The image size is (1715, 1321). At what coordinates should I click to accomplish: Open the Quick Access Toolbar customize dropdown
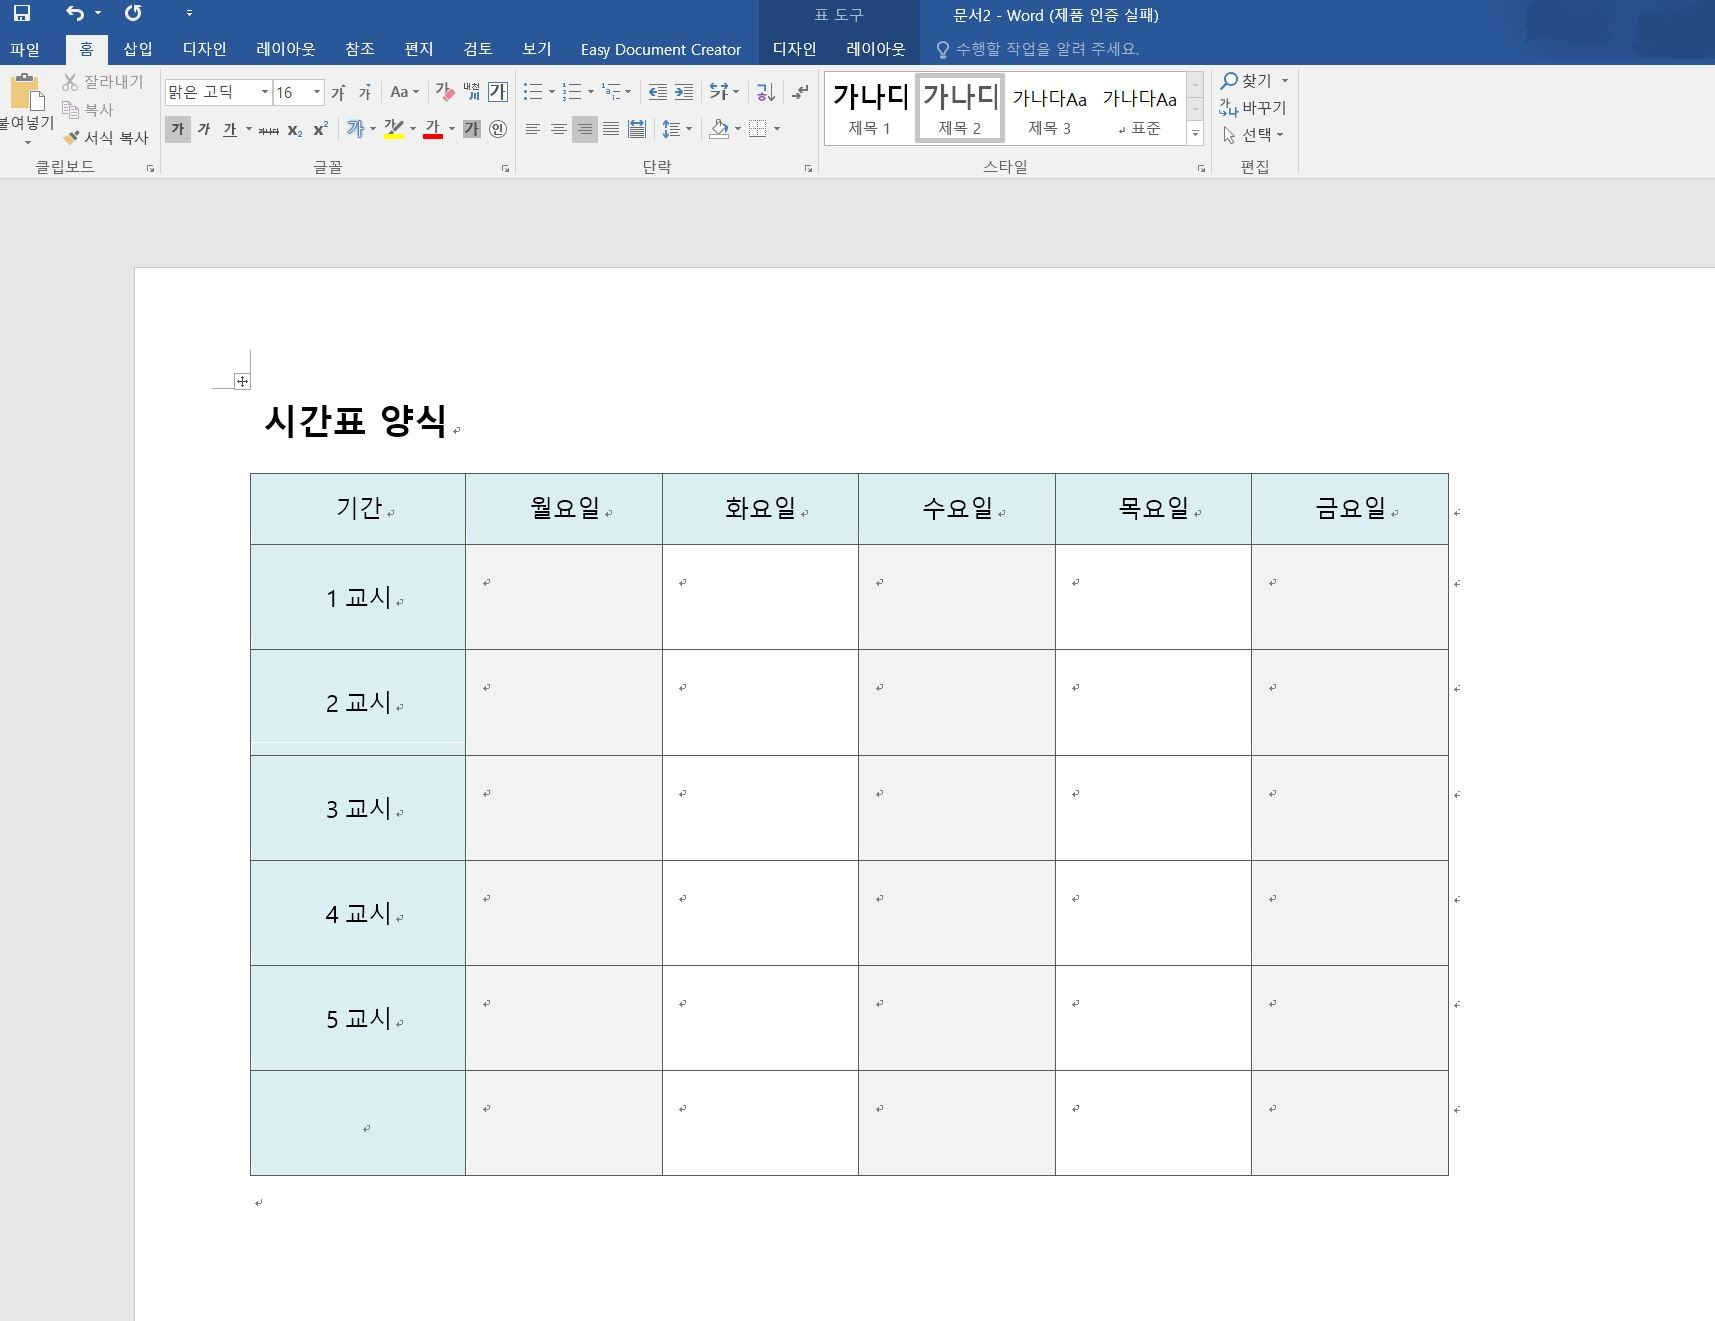click(189, 13)
